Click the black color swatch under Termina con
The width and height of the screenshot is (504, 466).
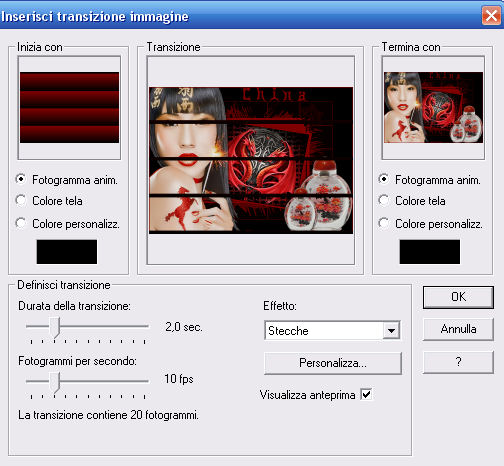tap(430, 252)
